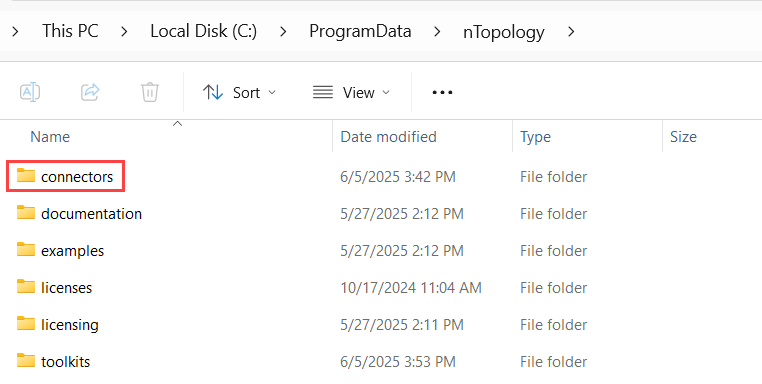Click the Type column header

pyautogui.click(x=535, y=137)
